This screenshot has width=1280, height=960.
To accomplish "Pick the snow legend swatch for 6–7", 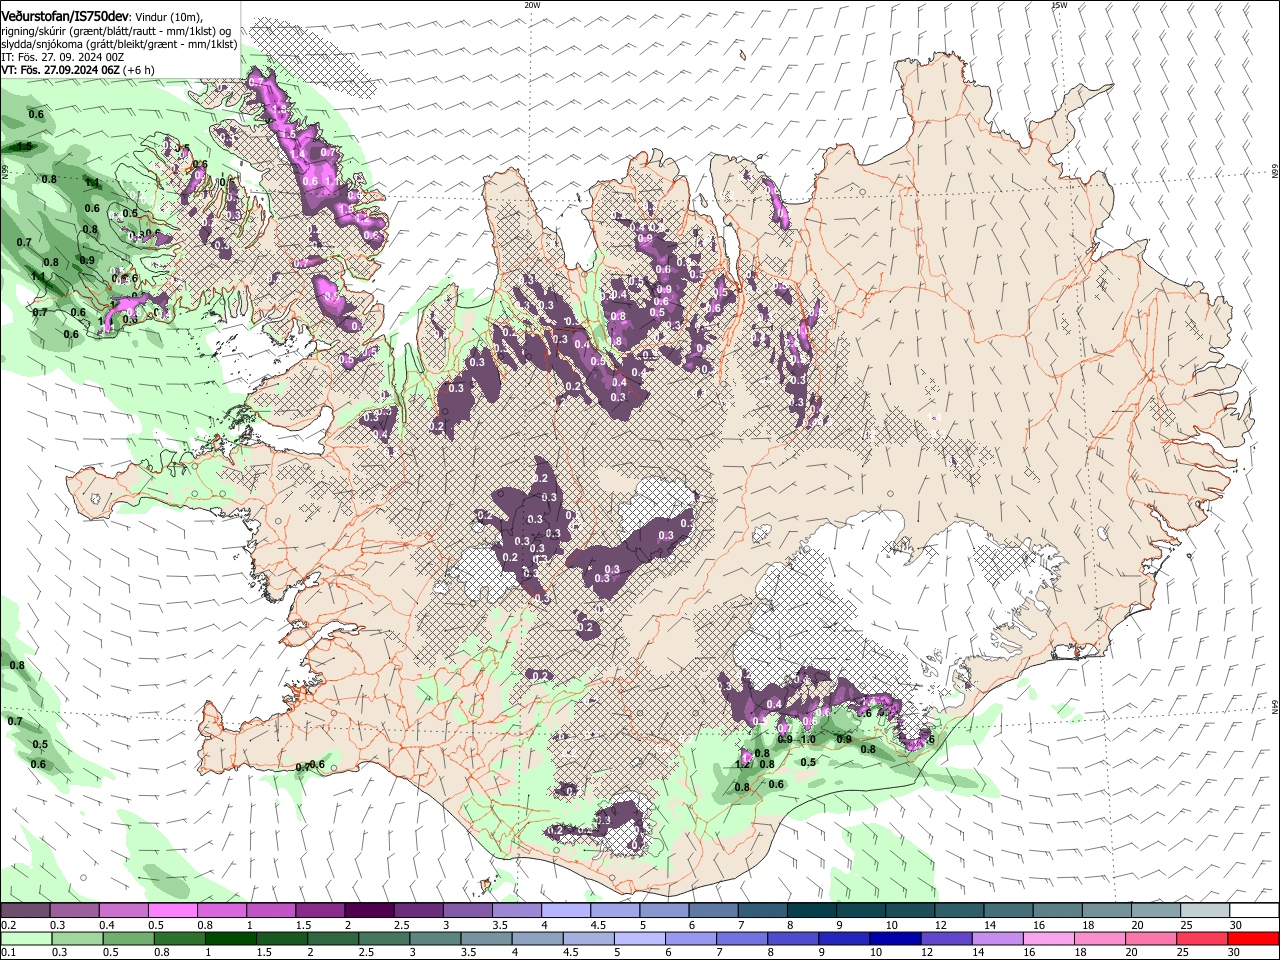I will pyautogui.click(x=713, y=911).
